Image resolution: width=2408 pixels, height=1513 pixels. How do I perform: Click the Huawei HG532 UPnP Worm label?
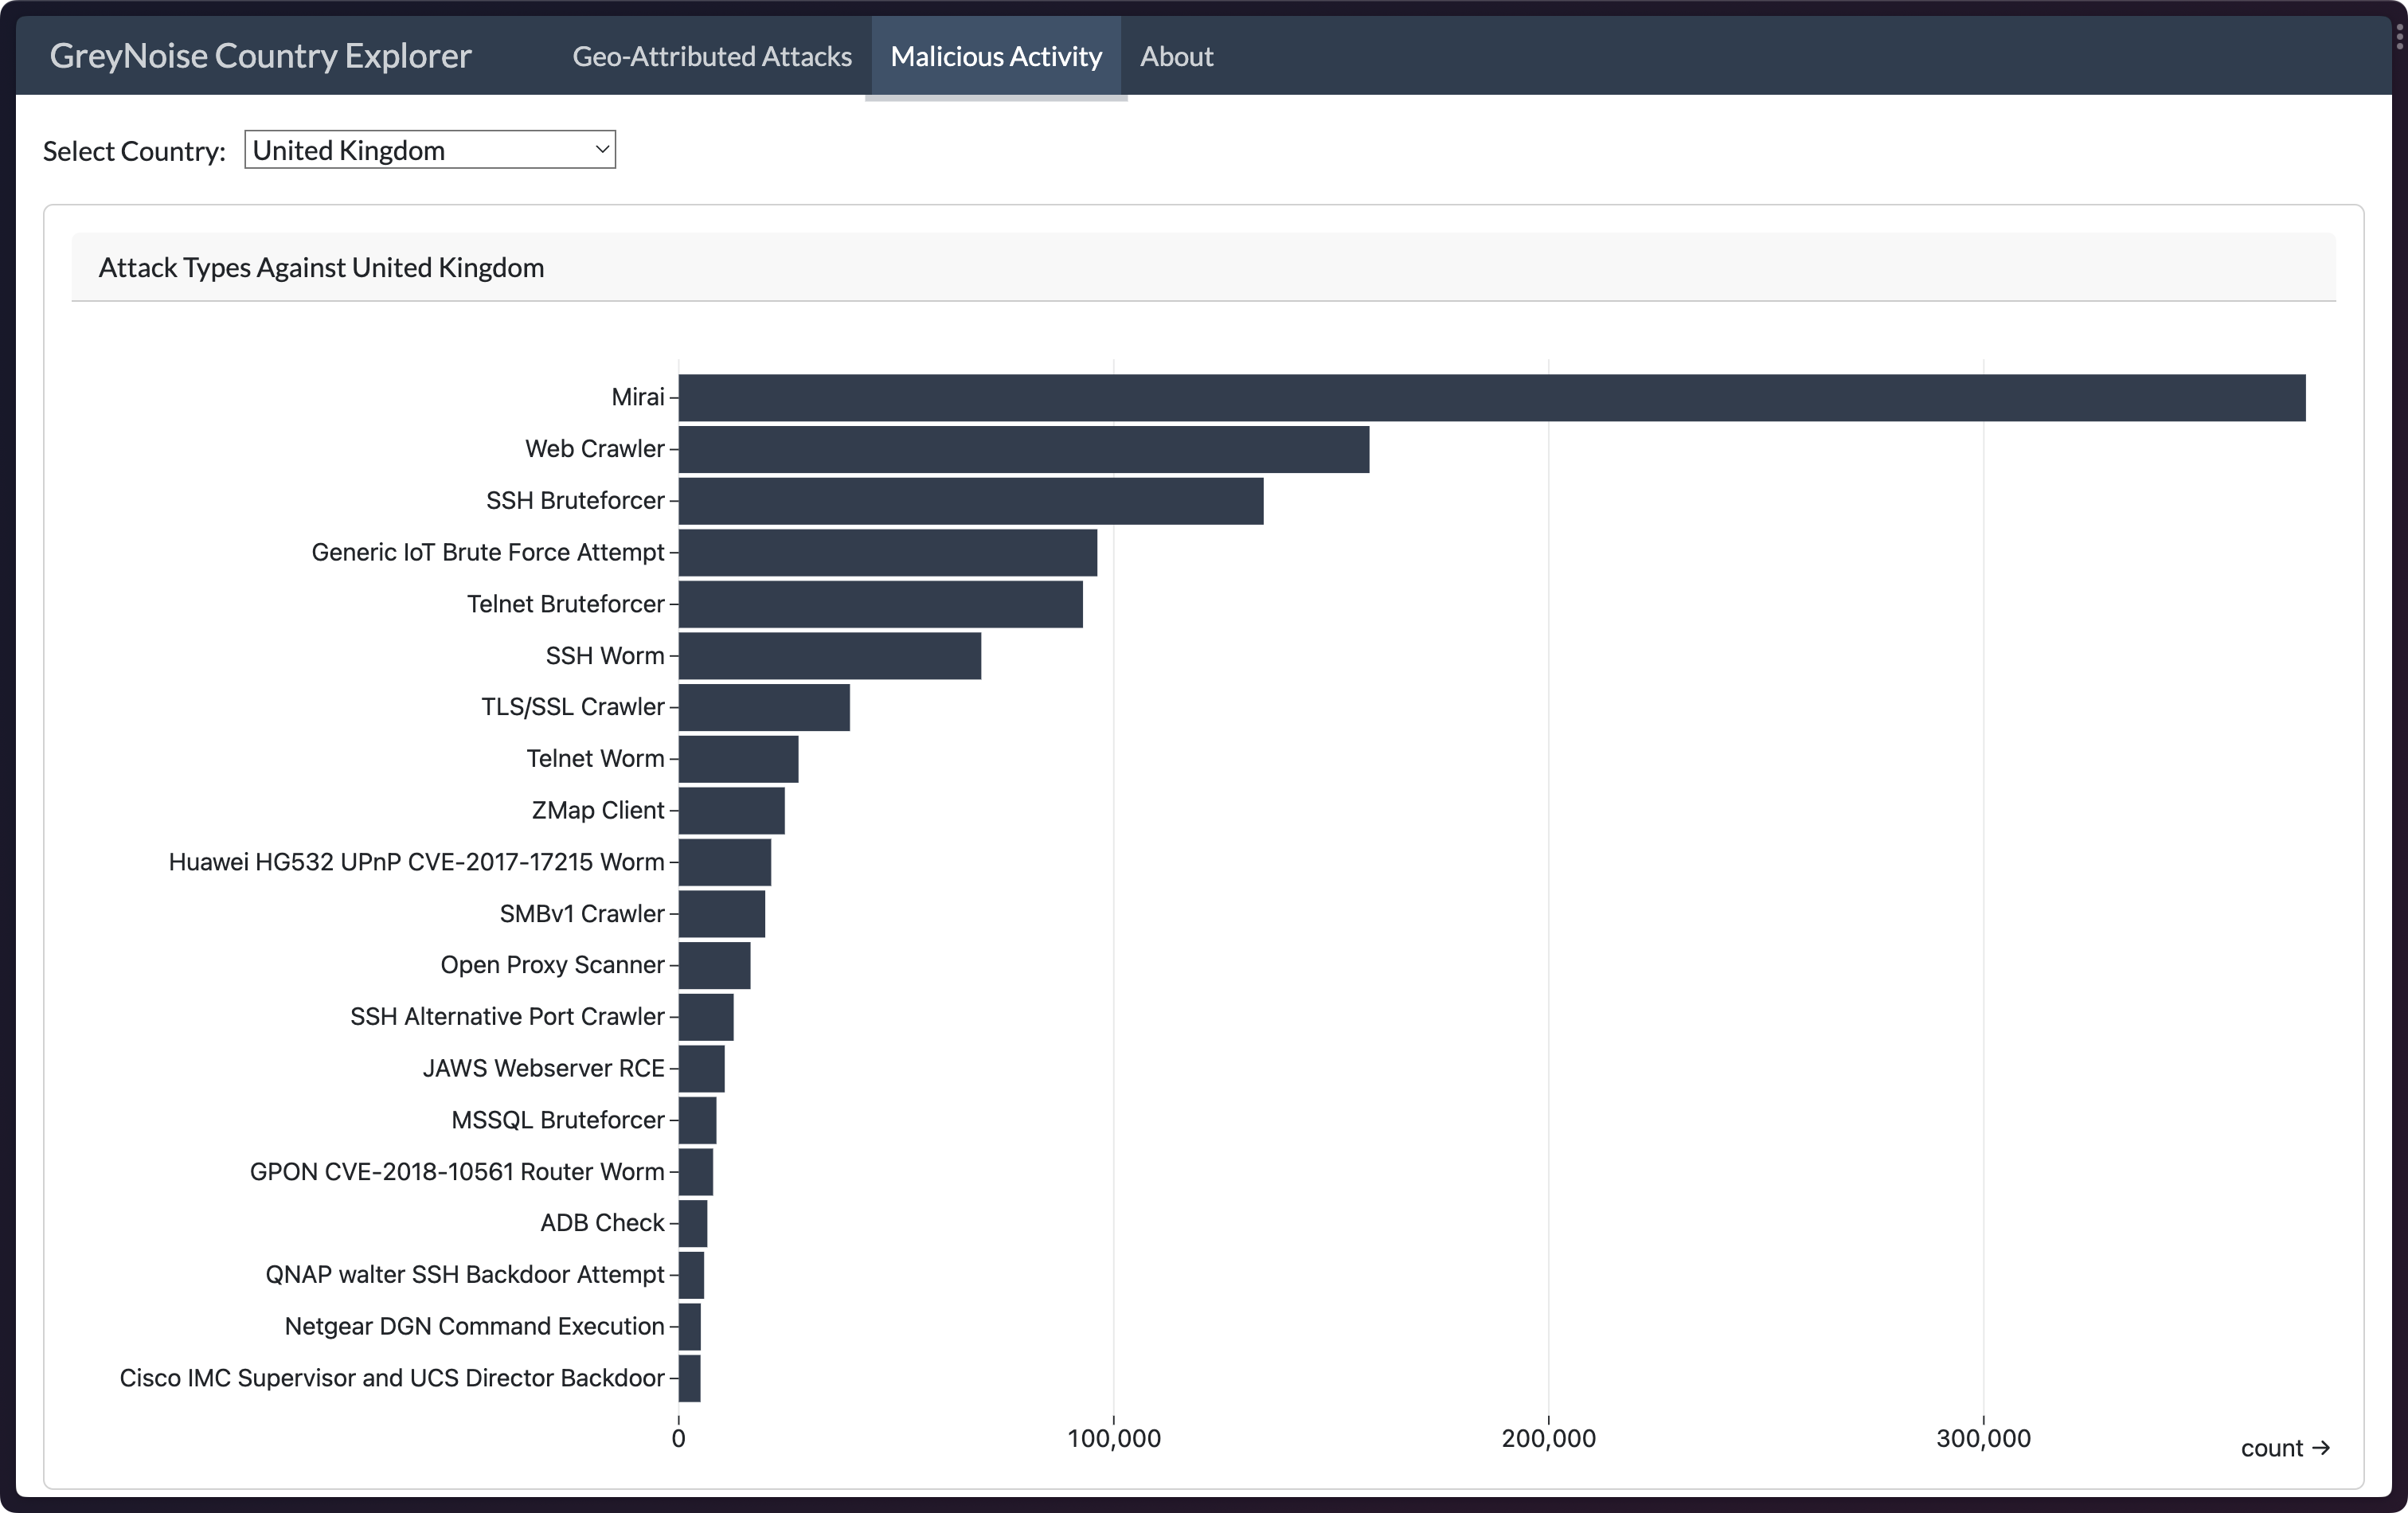point(416,862)
